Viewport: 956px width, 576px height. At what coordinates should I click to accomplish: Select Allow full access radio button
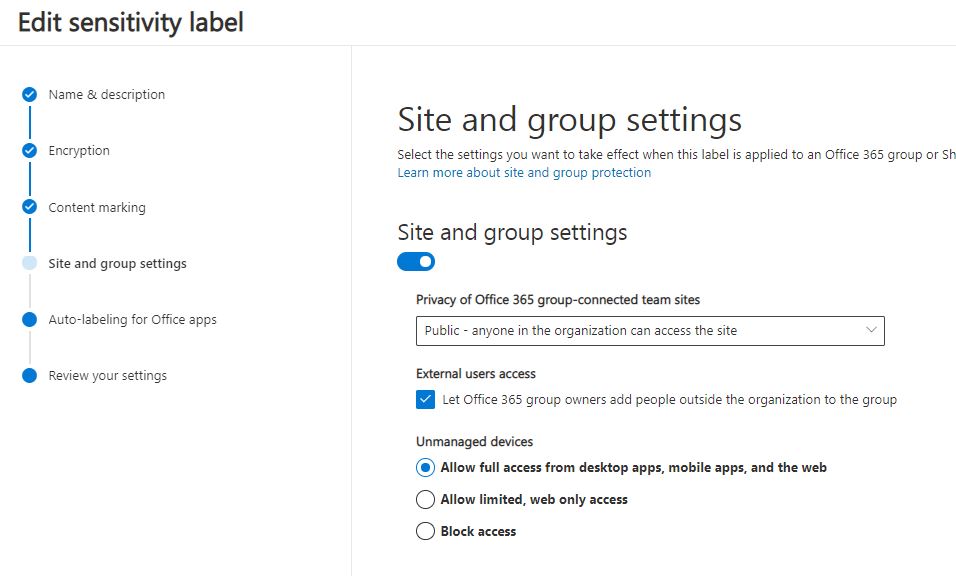pos(425,468)
